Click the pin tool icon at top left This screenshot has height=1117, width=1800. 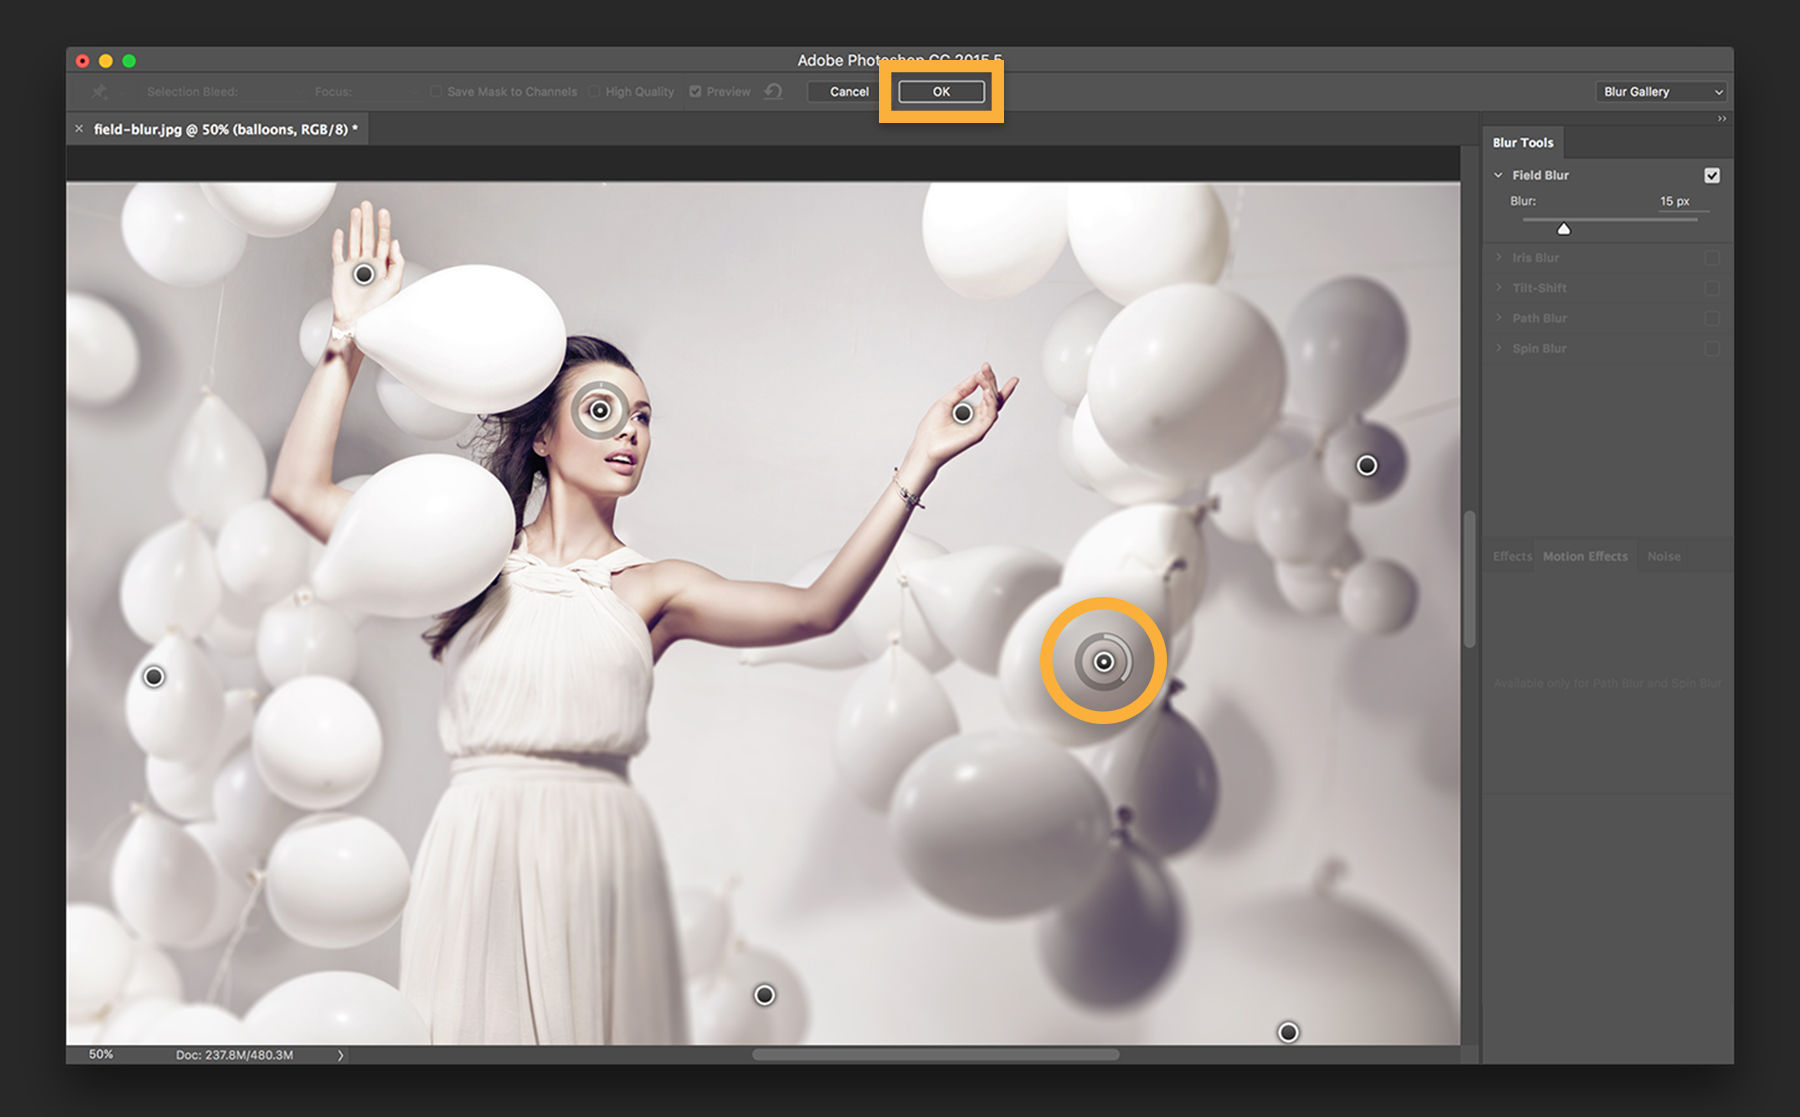coord(98,91)
